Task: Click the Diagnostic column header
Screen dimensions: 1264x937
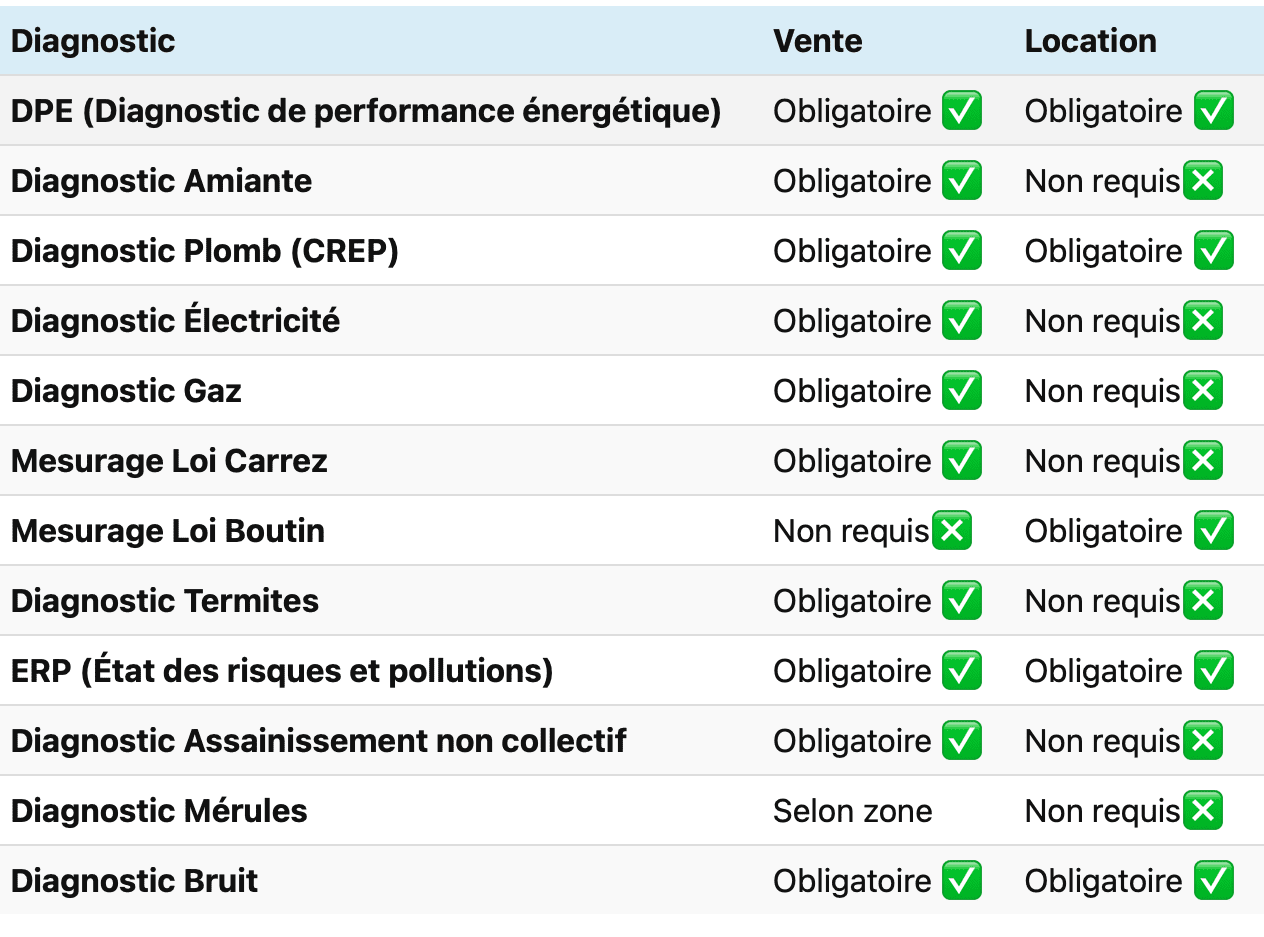Action: click(93, 41)
